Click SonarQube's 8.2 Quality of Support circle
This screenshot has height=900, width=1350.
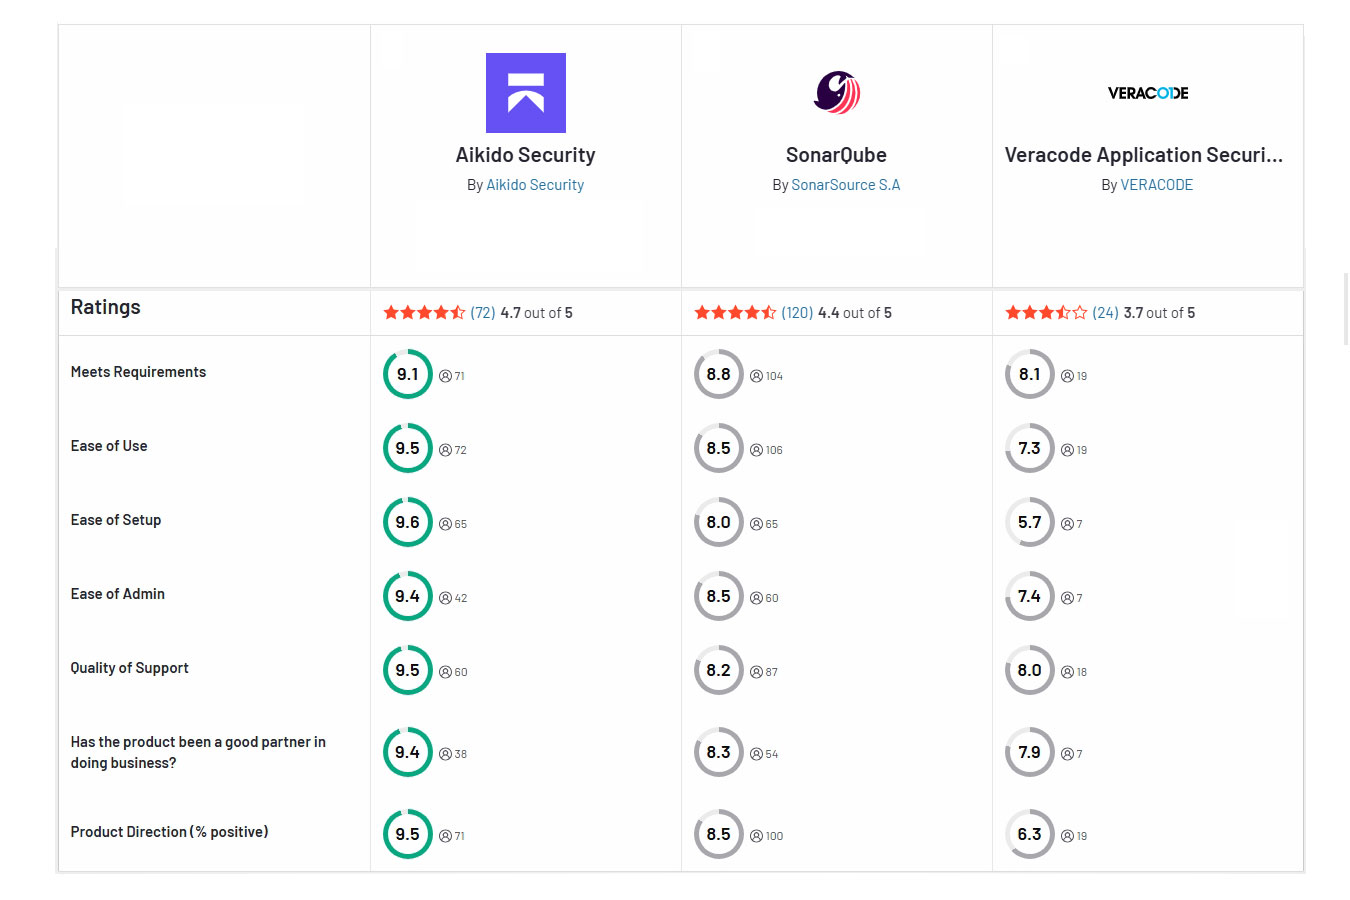click(719, 670)
